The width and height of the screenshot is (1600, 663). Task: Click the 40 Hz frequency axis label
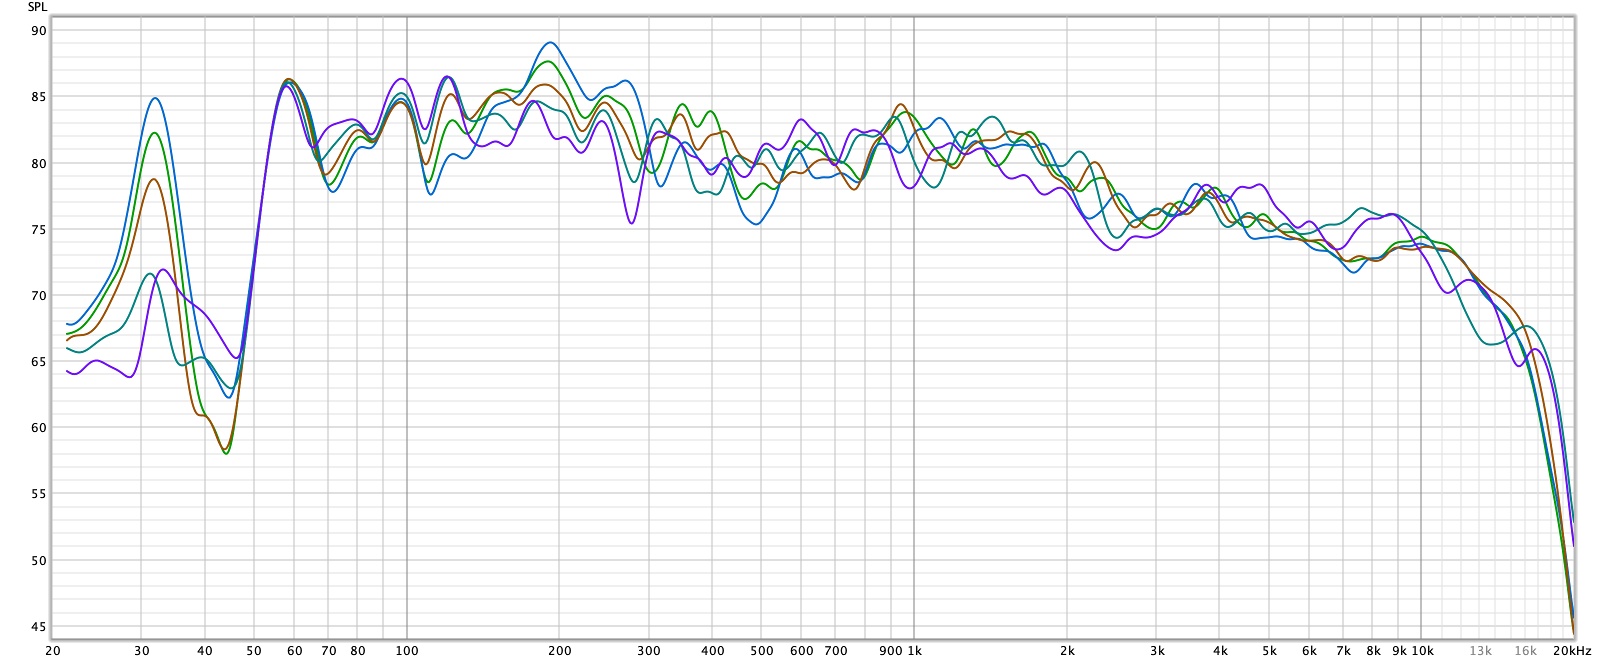coord(205,651)
